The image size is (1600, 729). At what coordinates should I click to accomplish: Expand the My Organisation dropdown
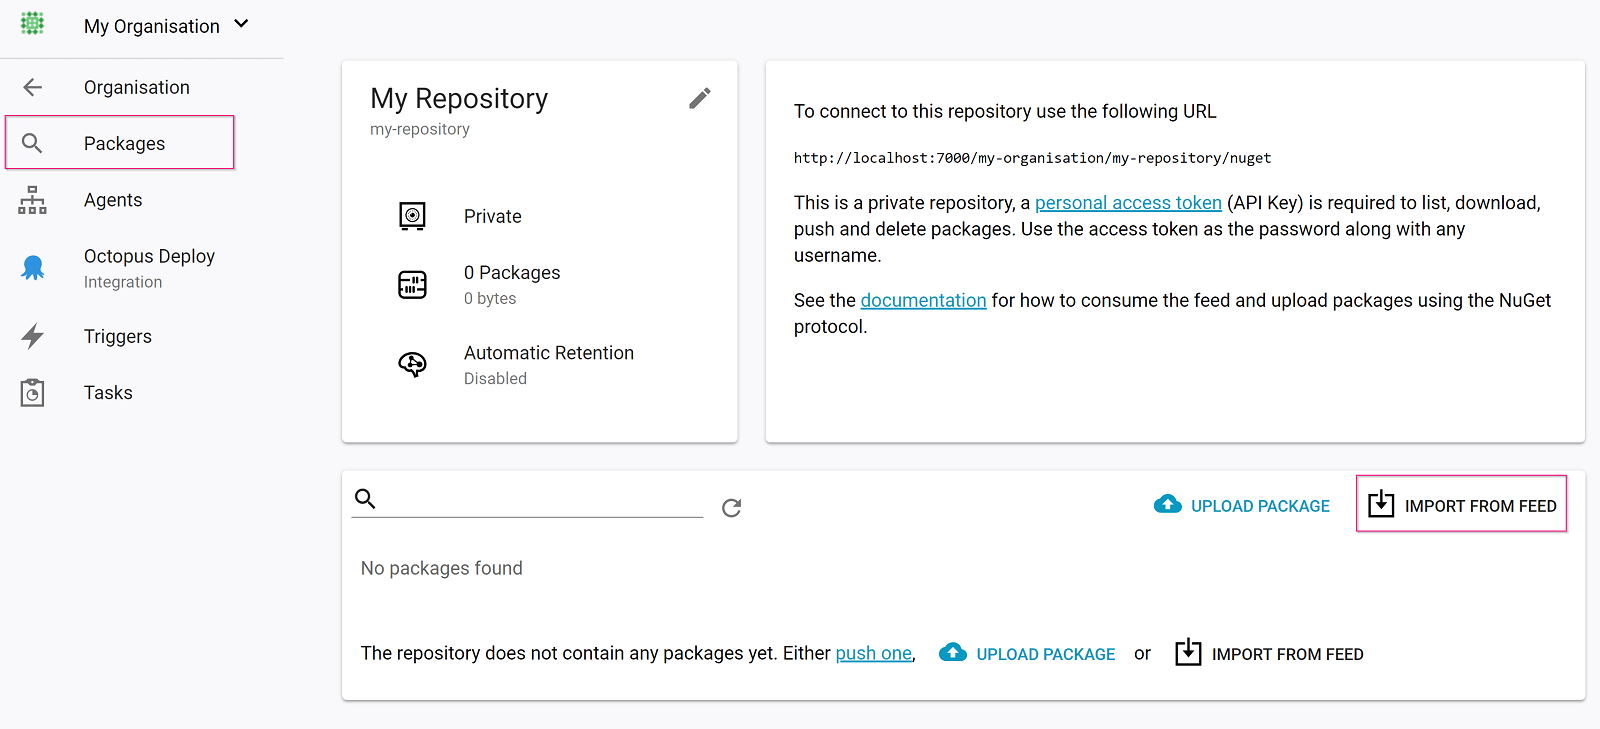(240, 25)
